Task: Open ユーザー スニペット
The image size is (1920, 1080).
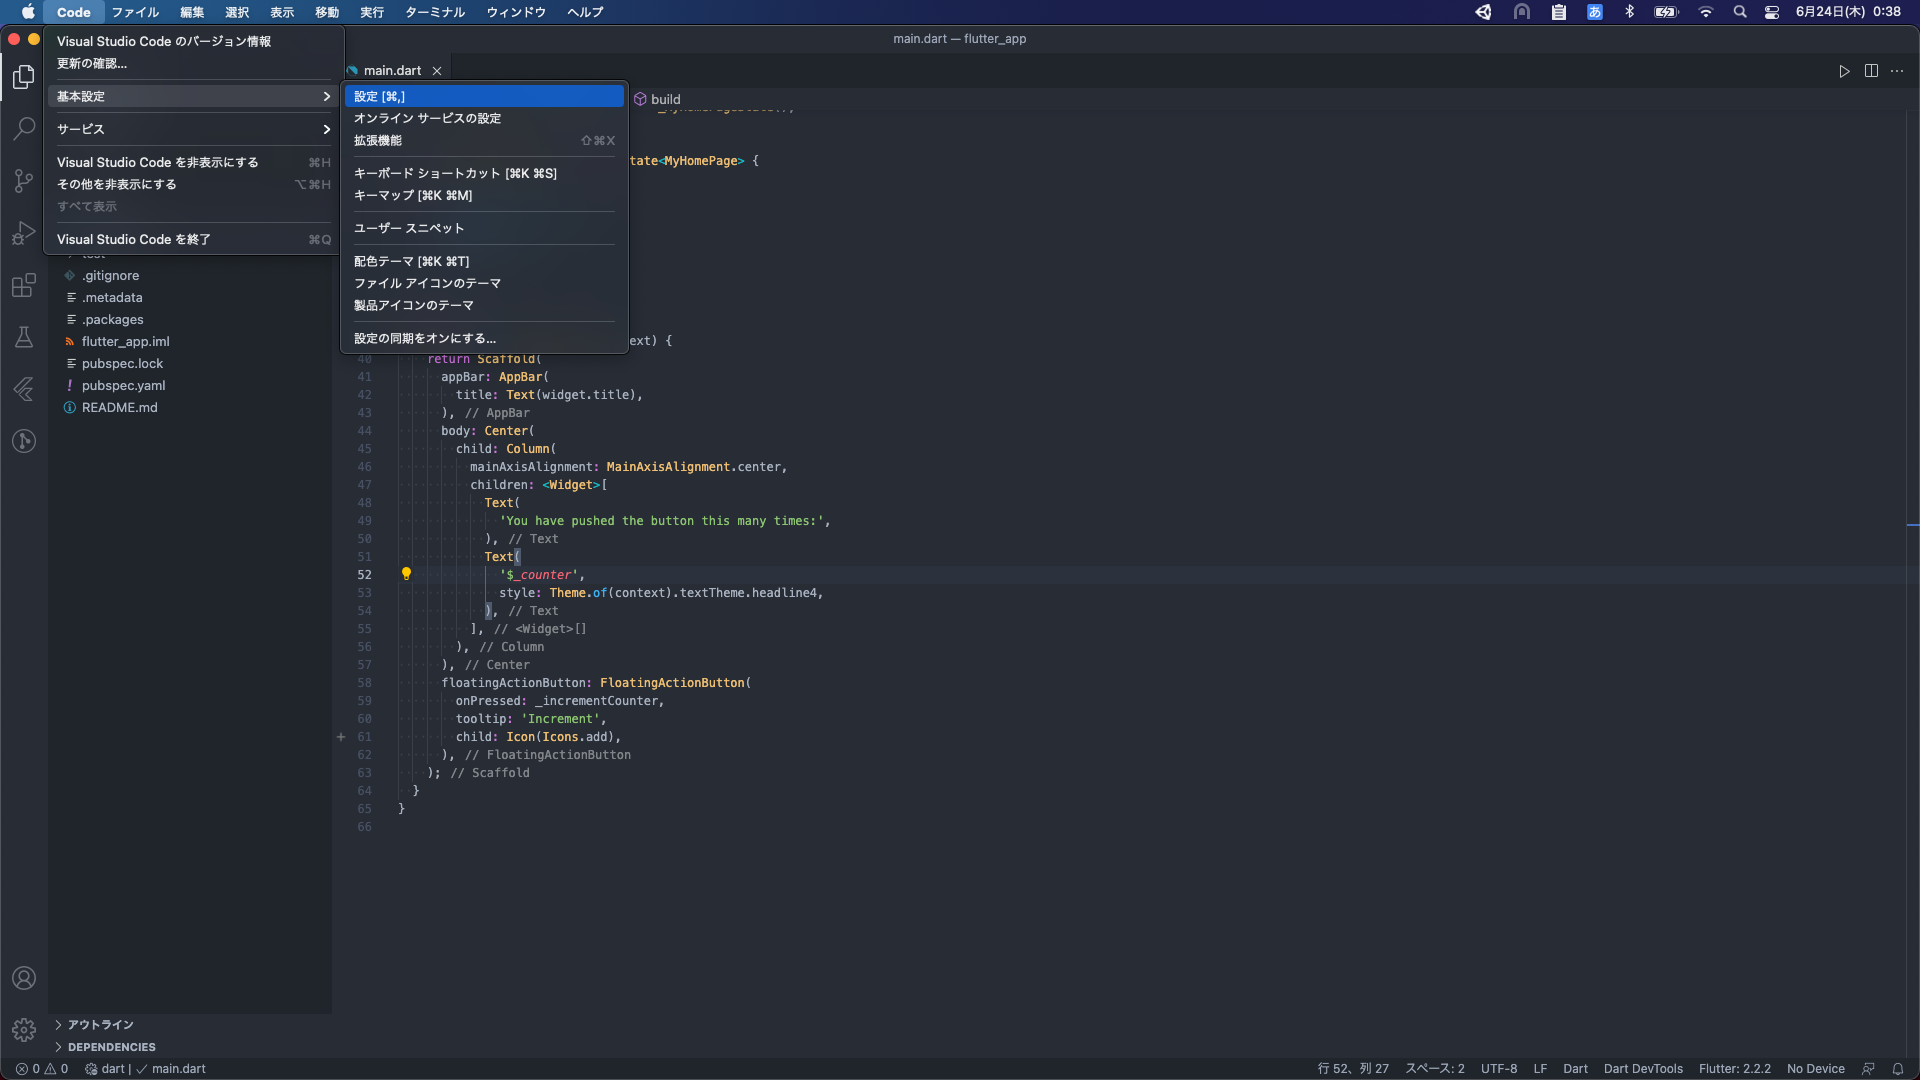Action: 484,228
